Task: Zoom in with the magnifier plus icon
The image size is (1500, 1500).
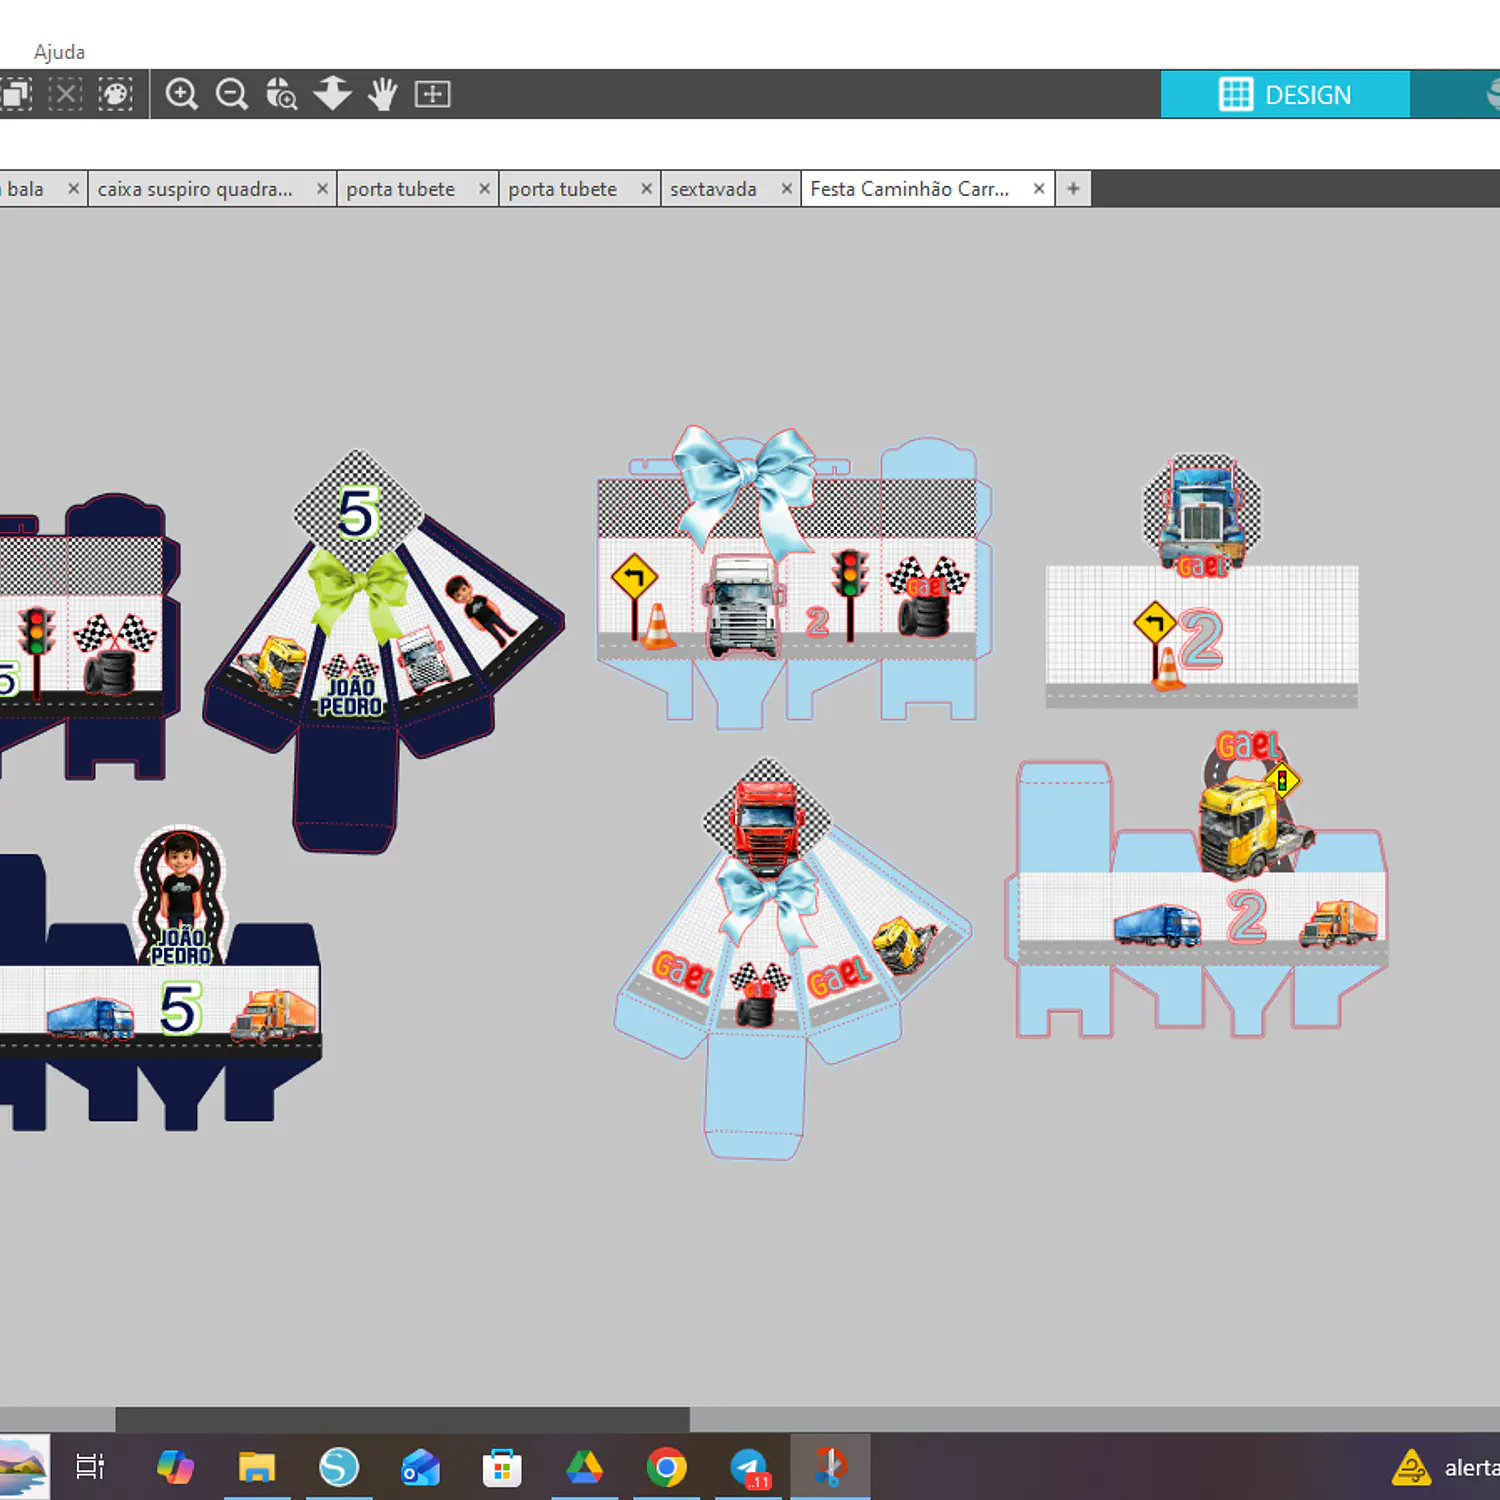Action: [x=181, y=94]
